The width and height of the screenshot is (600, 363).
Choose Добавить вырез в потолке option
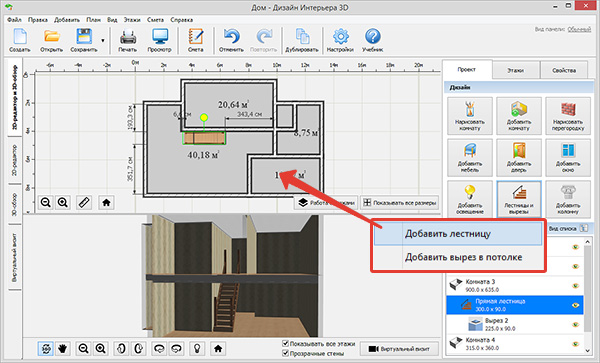458,257
